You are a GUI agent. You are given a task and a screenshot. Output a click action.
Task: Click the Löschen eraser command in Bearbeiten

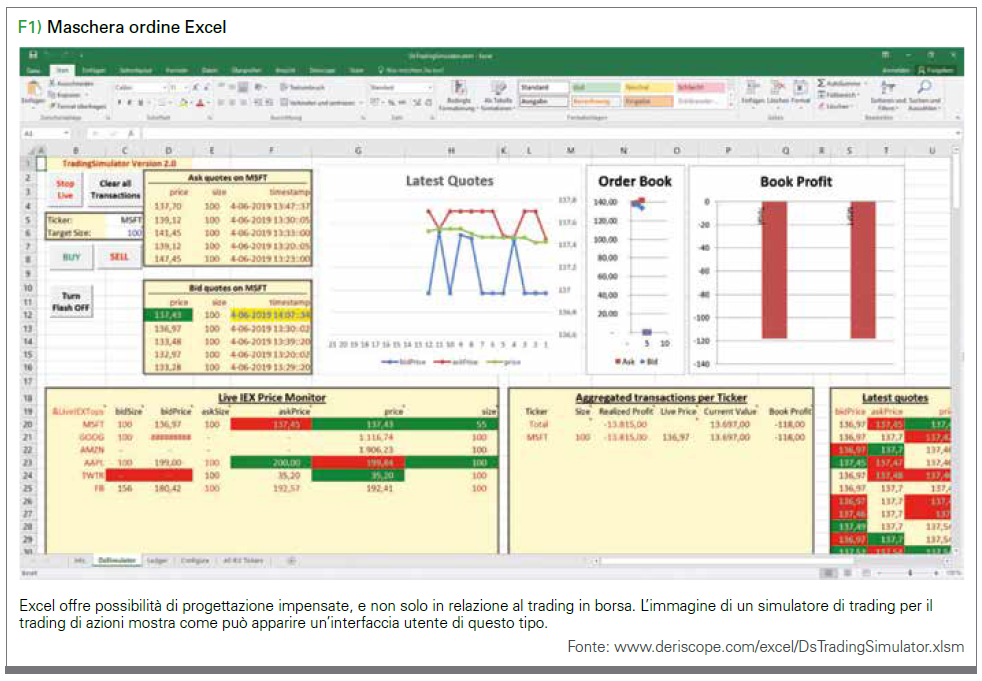click(x=834, y=106)
